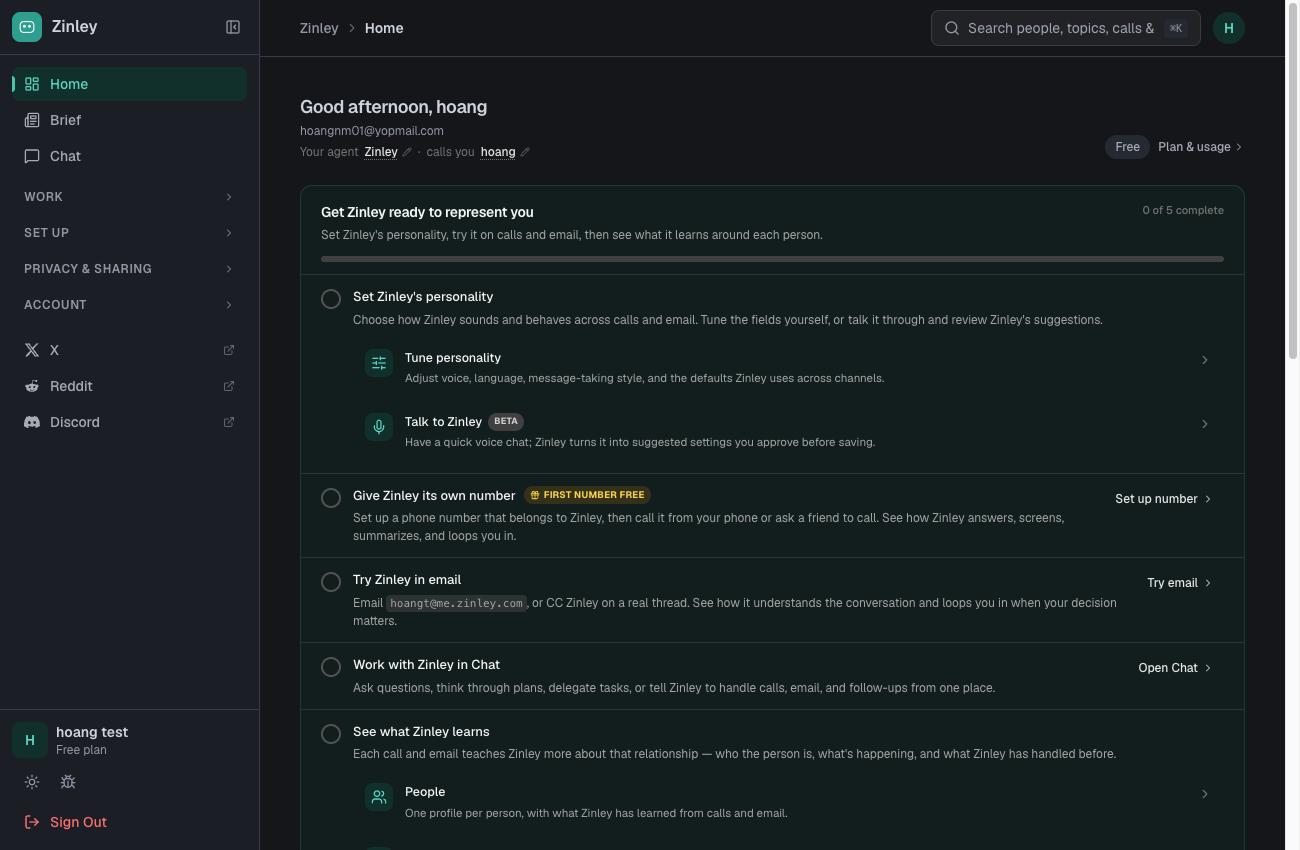Click the hoangnm01@yopmail.com email text
This screenshot has width=1300, height=850.
click(372, 131)
